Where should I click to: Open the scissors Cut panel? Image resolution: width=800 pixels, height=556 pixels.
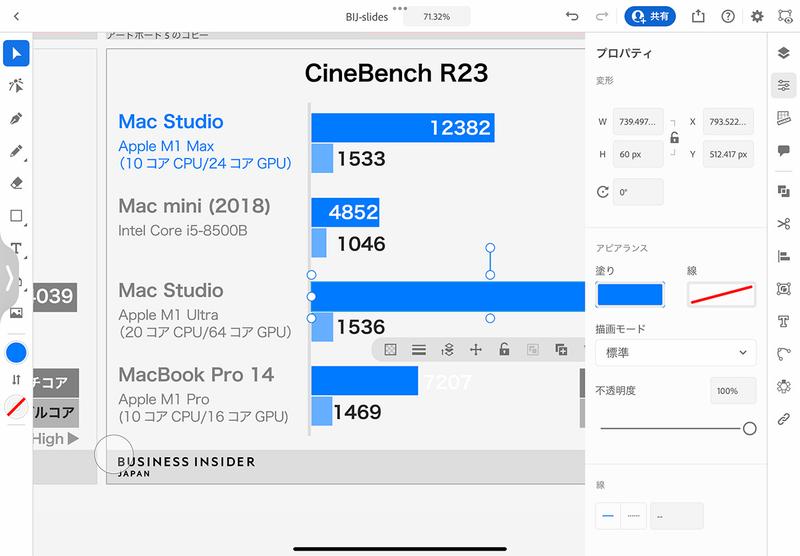(784, 223)
